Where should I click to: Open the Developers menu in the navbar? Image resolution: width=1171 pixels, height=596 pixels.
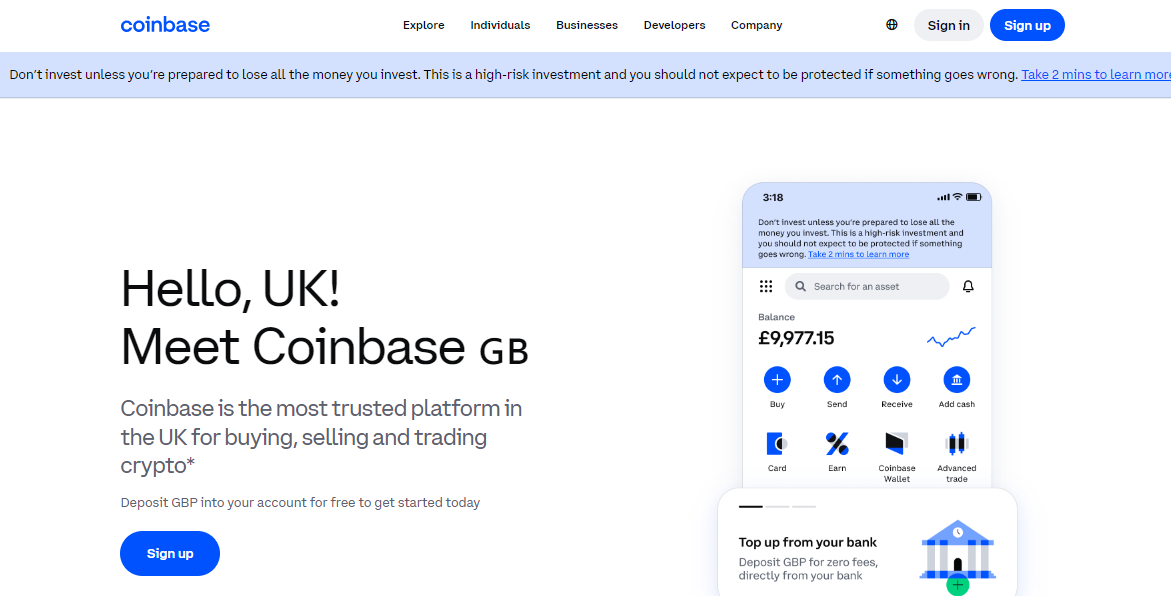(x=674, y=25)
